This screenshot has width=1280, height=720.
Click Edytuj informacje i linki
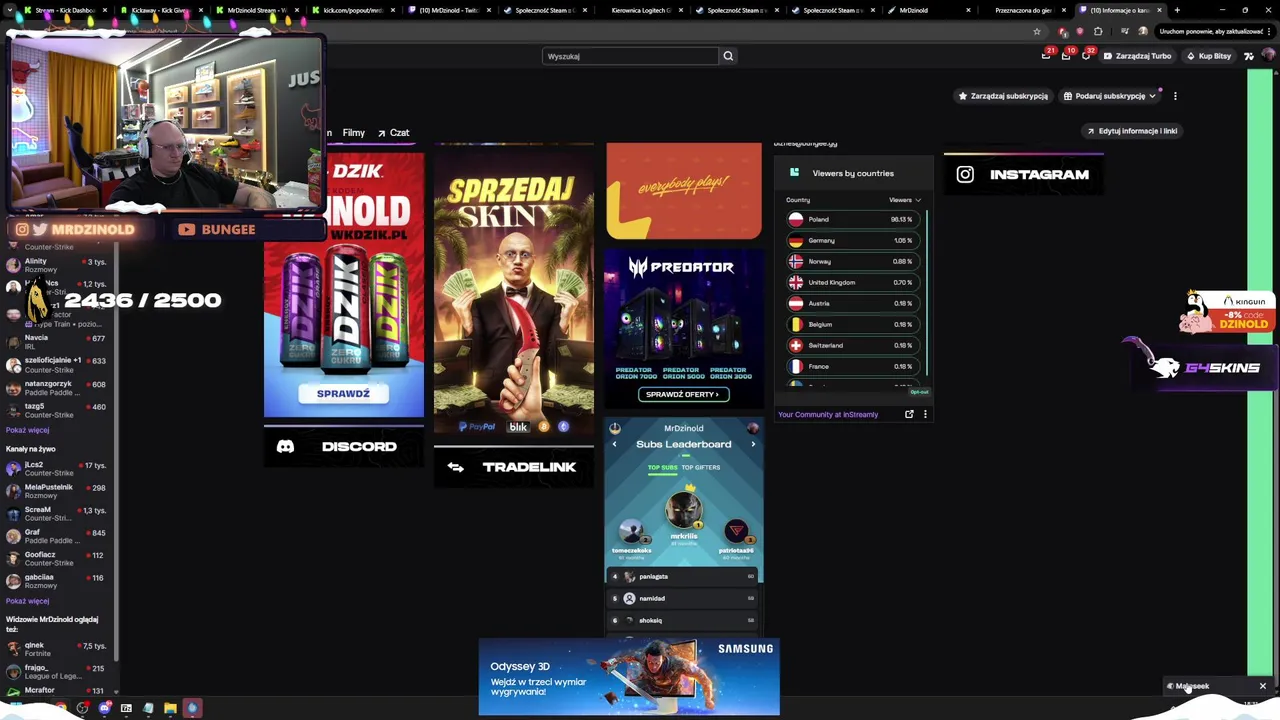coord(1131,131)
